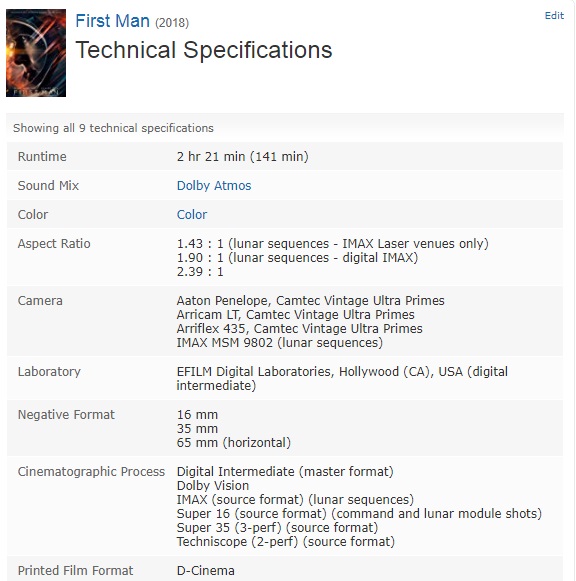This screenshot has height=581, width=576.
Task: Click the Edit link
Action: [554, 16]
